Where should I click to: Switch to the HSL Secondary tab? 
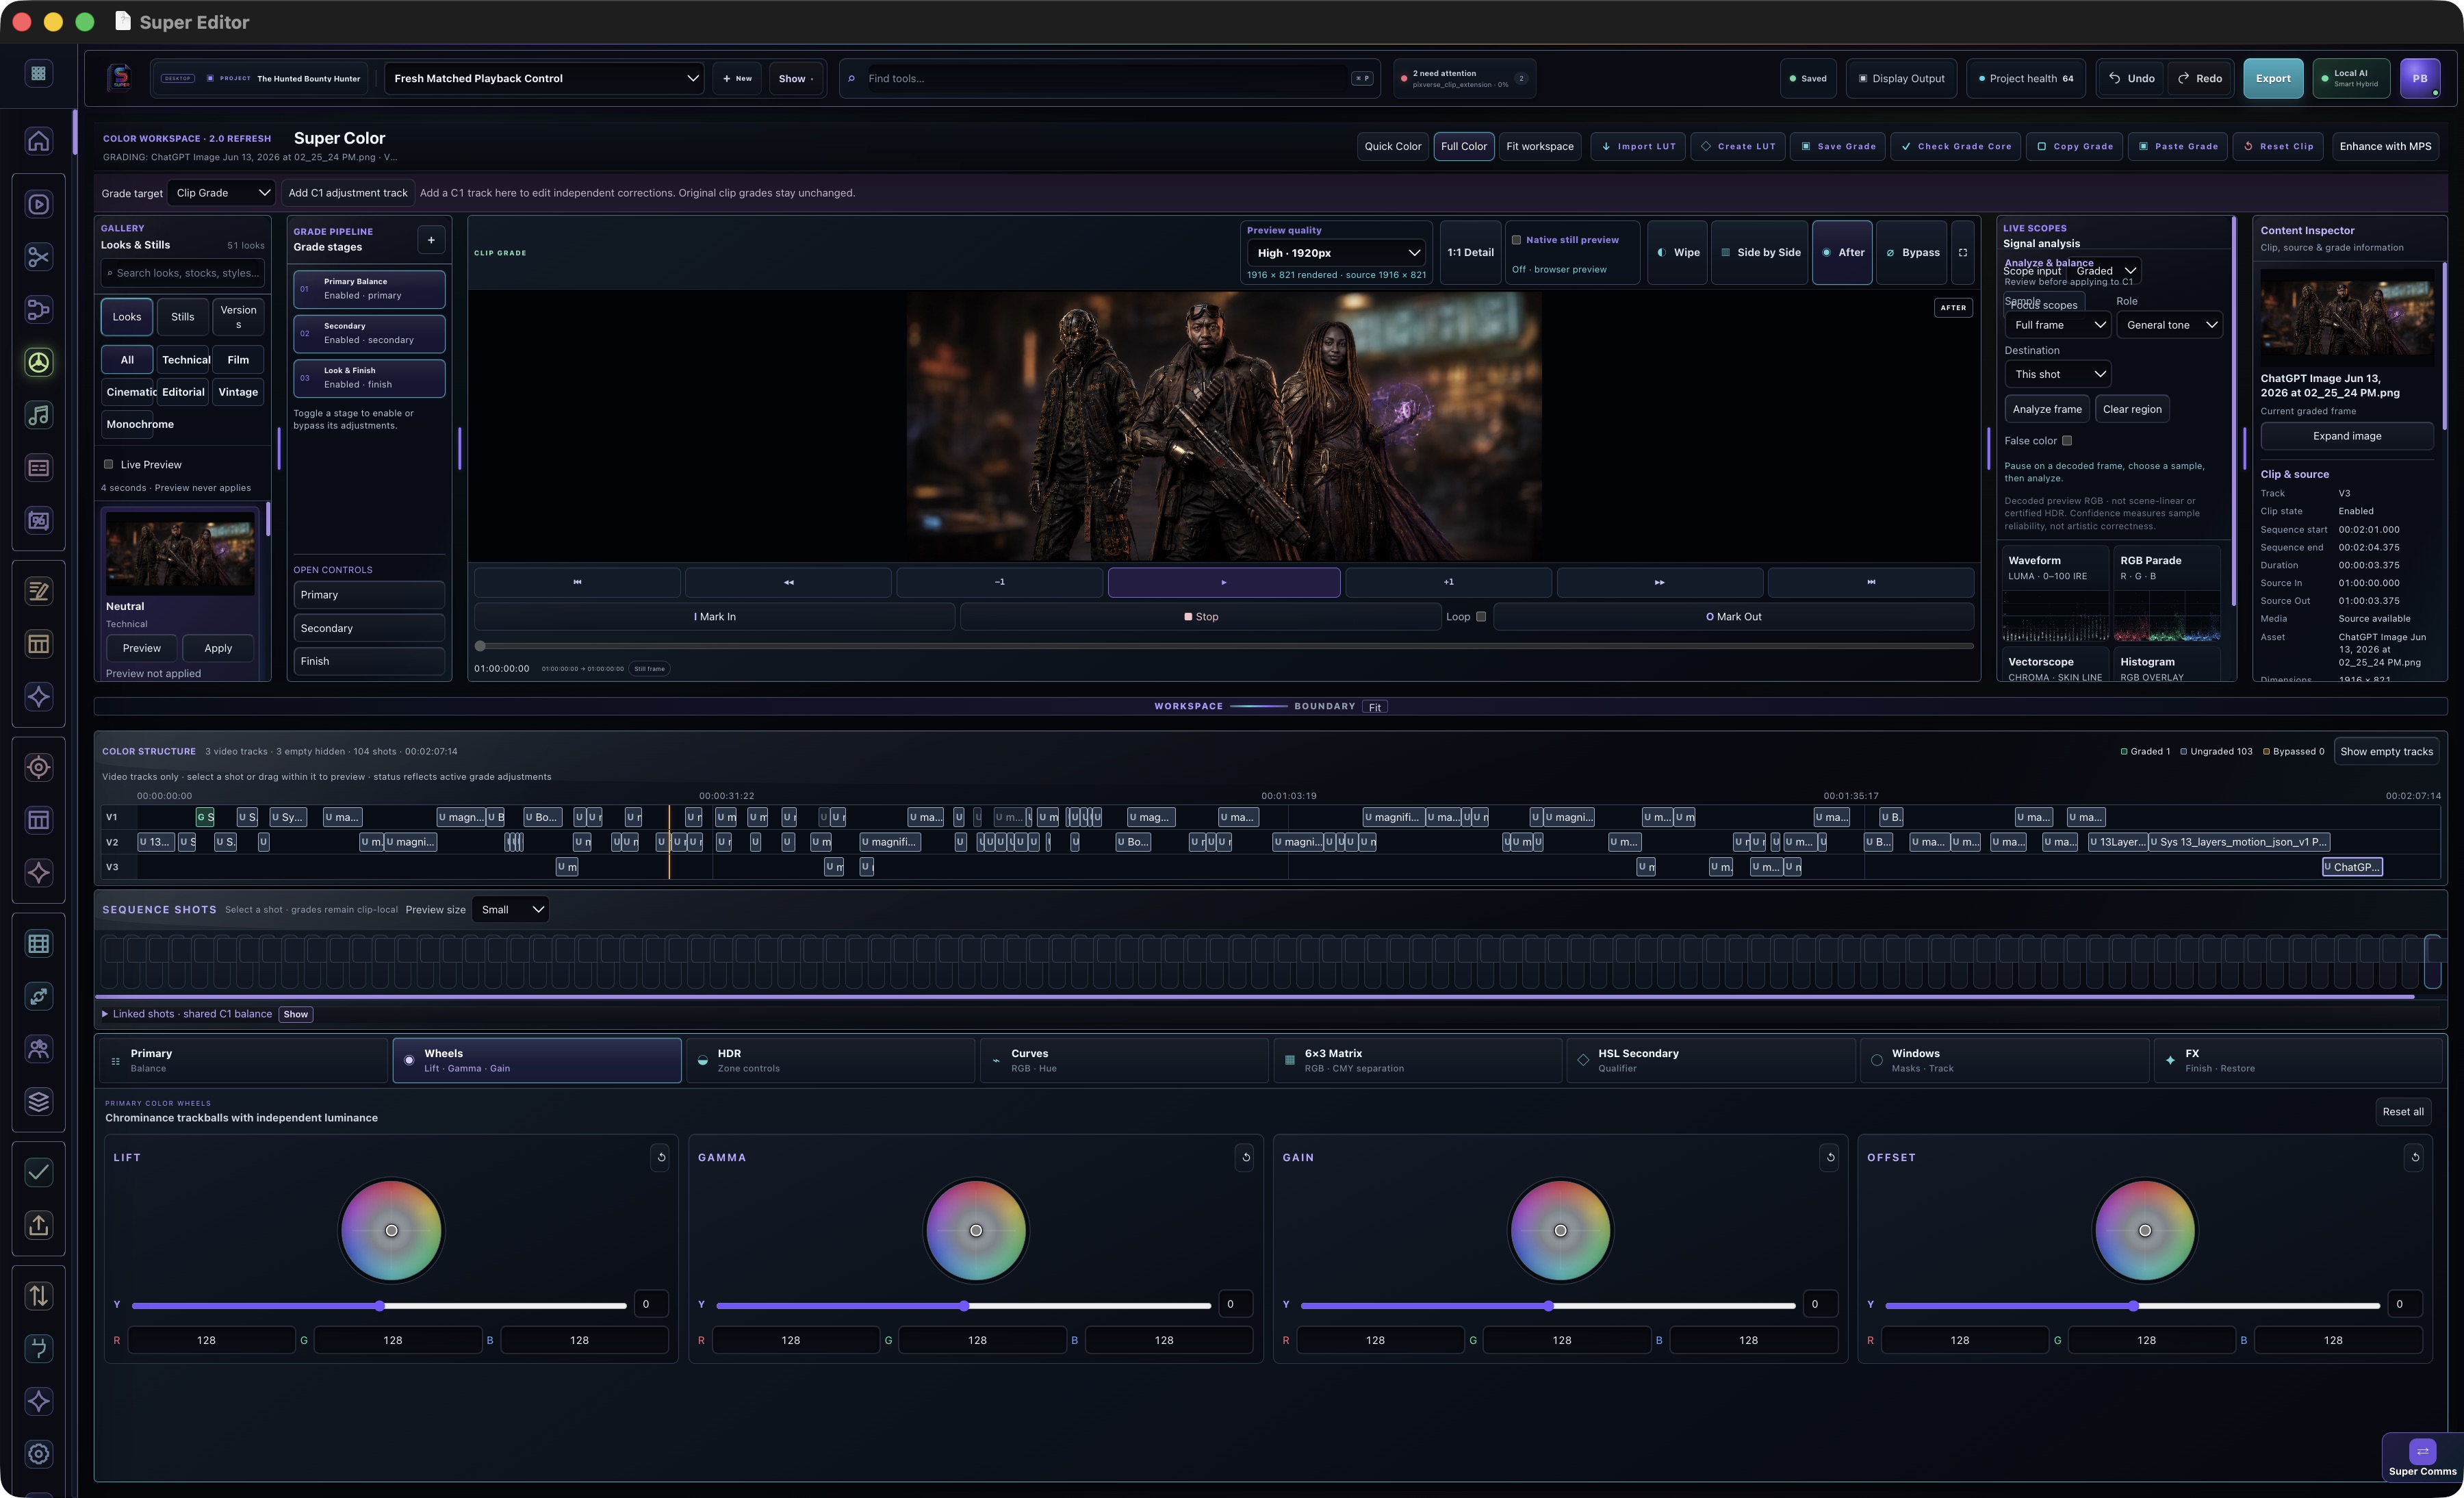[1711, 1060]
